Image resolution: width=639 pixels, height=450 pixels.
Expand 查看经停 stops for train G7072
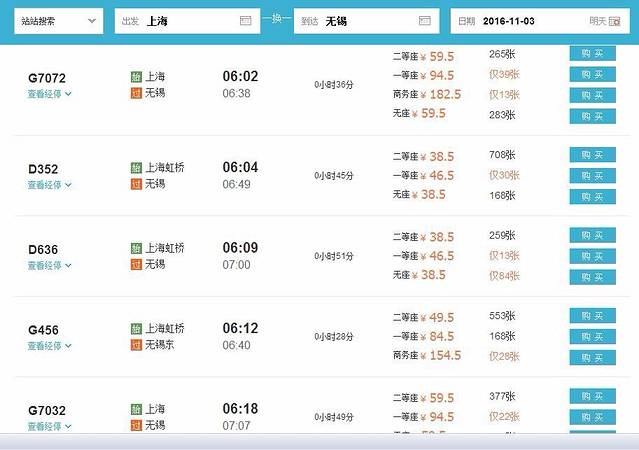pos(49,95)
